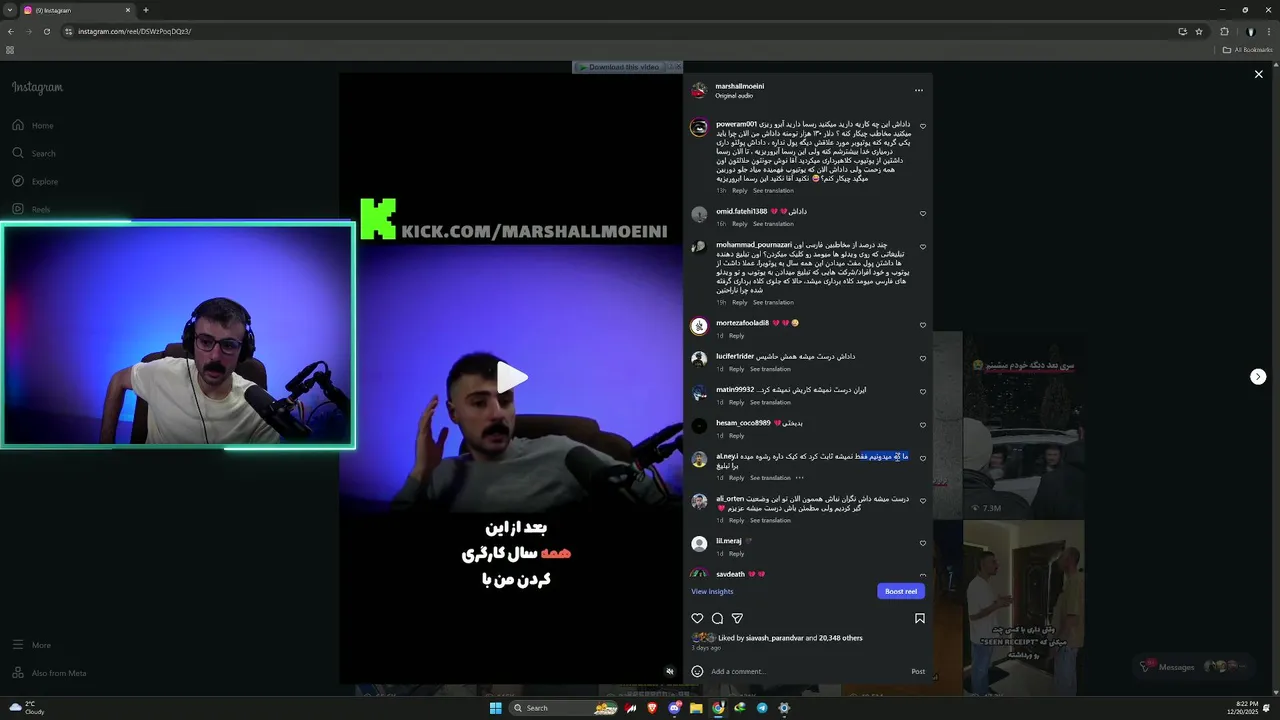Open the three-dot options for the post
The width and height of the screenshot is (1280, 720).
919,90
